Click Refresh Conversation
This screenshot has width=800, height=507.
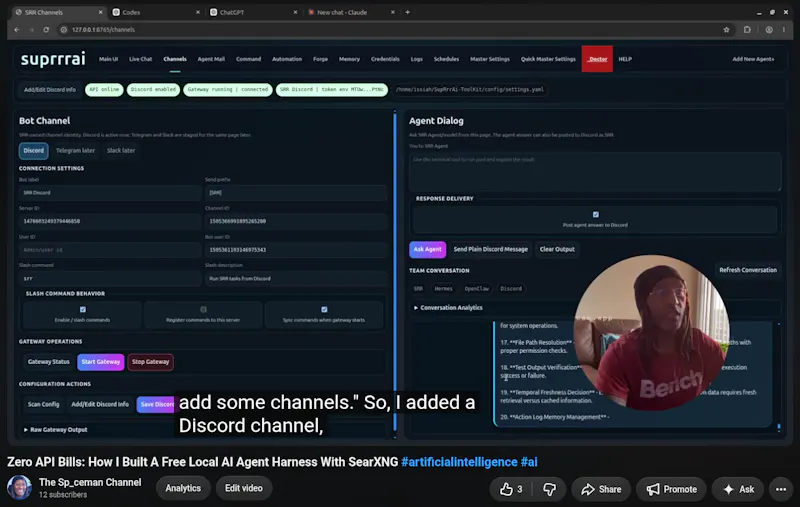tap(748, 270)
